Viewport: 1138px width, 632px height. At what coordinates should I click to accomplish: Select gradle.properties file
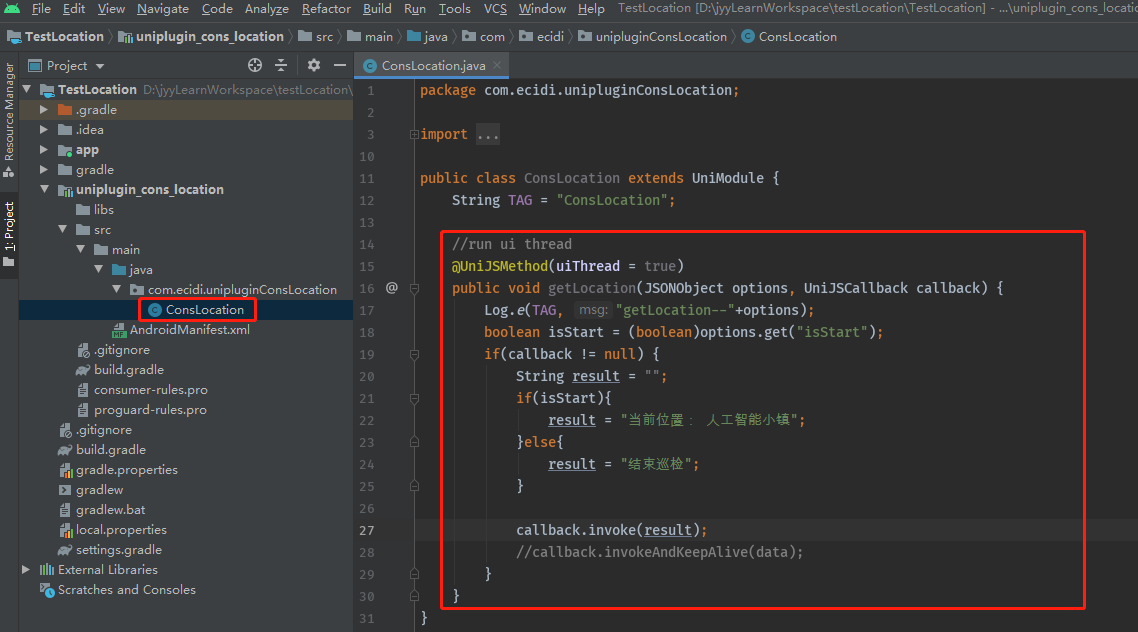pos(118,470)
